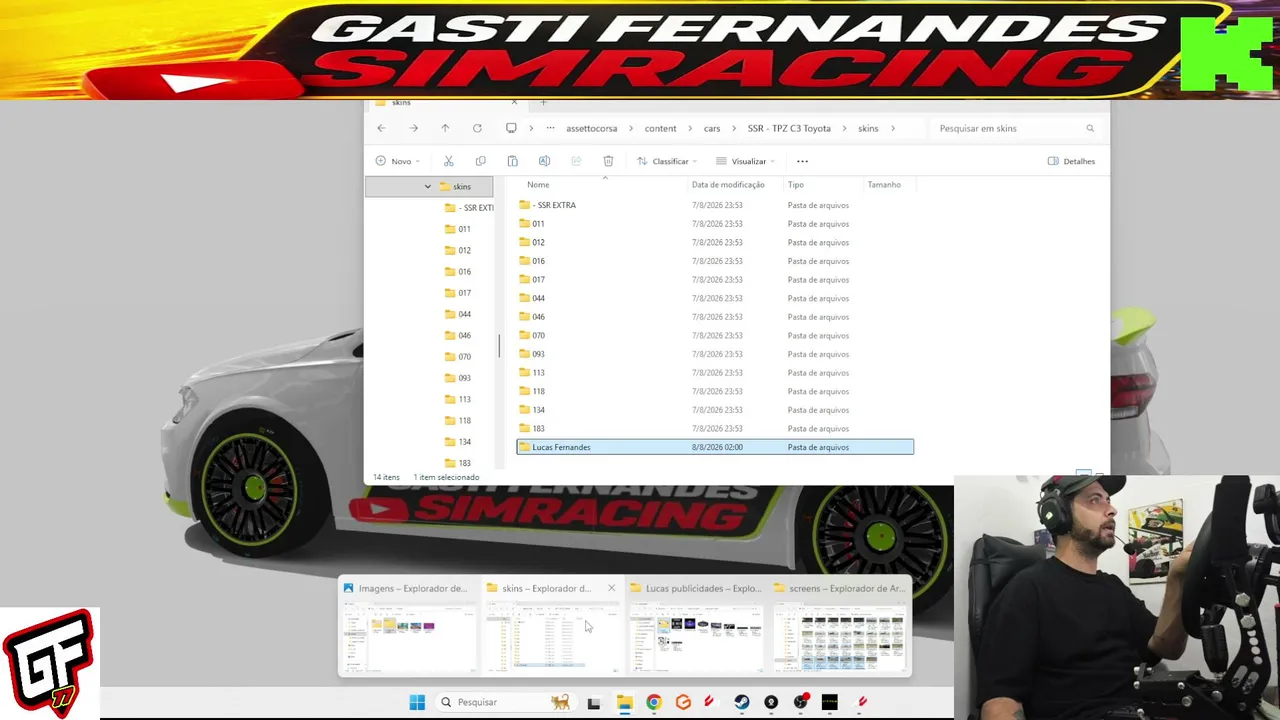Open the Novo dropdown menu

pos(397,161)
